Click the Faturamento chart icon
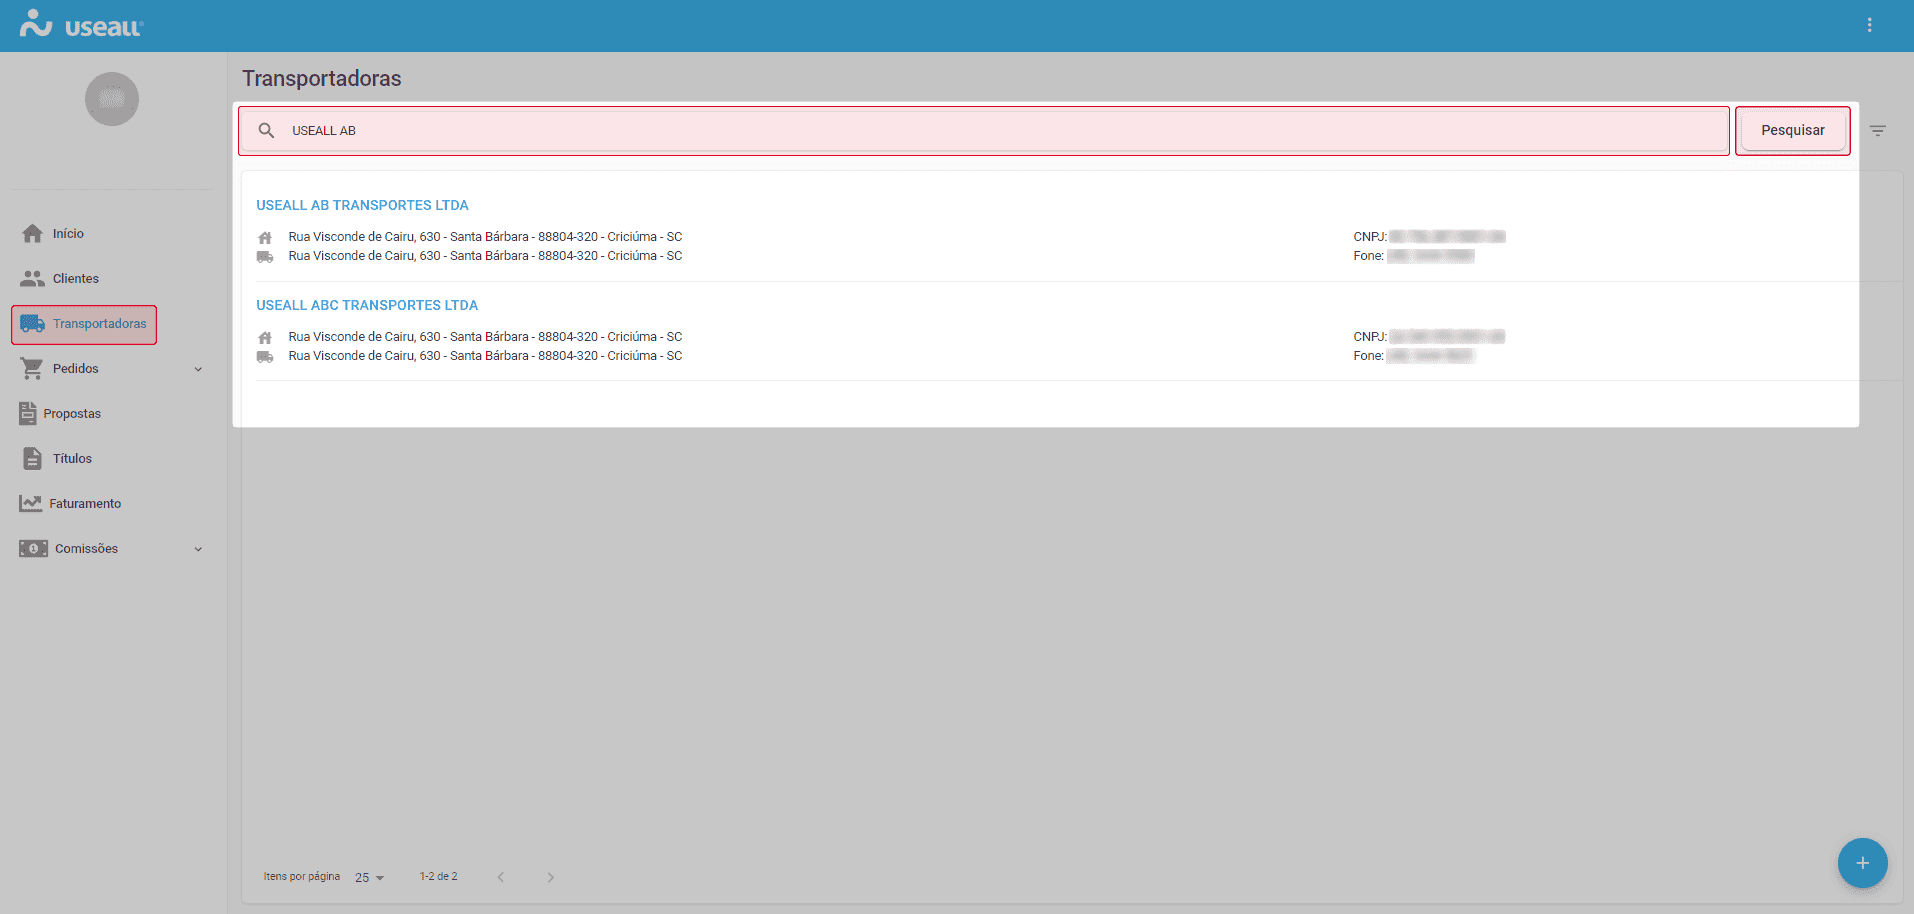The height and width of the screenshot is (914, 1914). [x=31, y=503]
